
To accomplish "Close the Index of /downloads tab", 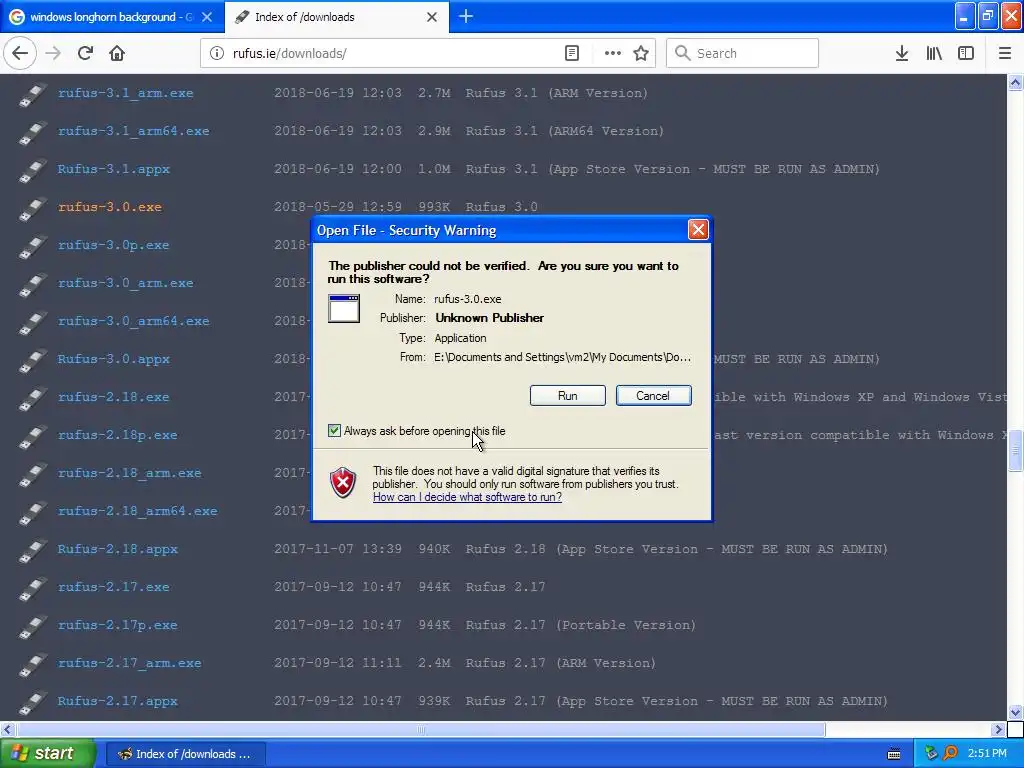I will pos(432,17).
